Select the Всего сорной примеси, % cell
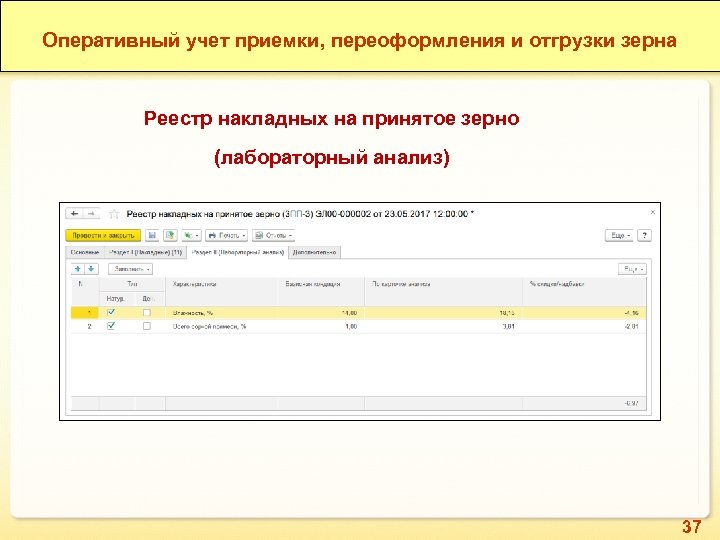 [x=221, y=326]
